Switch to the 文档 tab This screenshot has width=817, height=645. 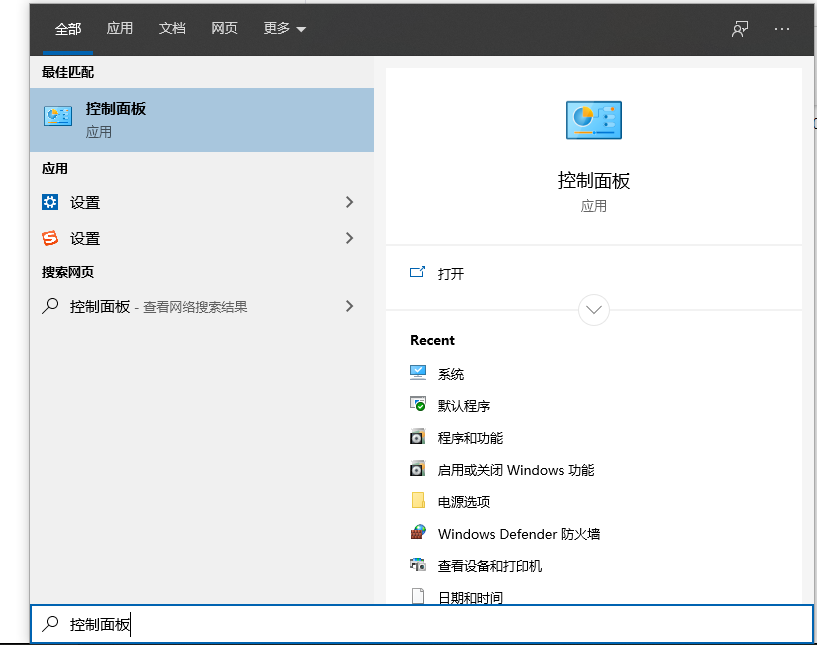172,29
